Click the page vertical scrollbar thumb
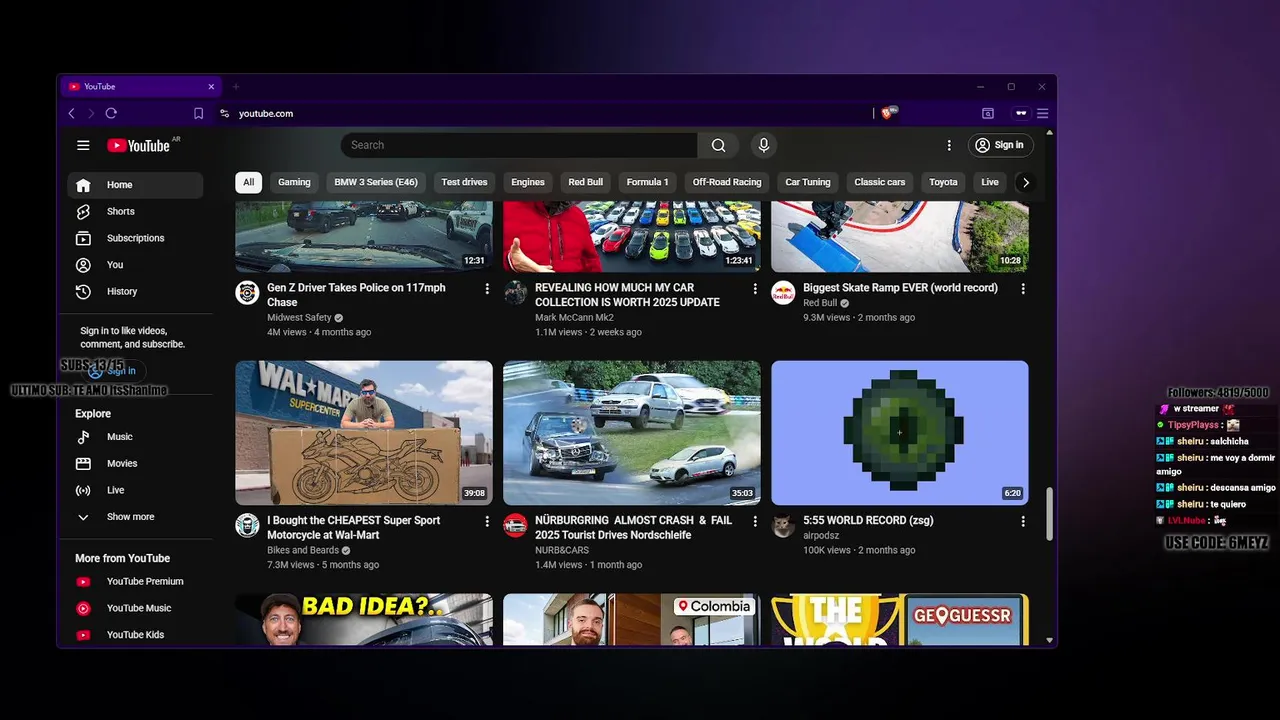 [x=1049, y=515]
